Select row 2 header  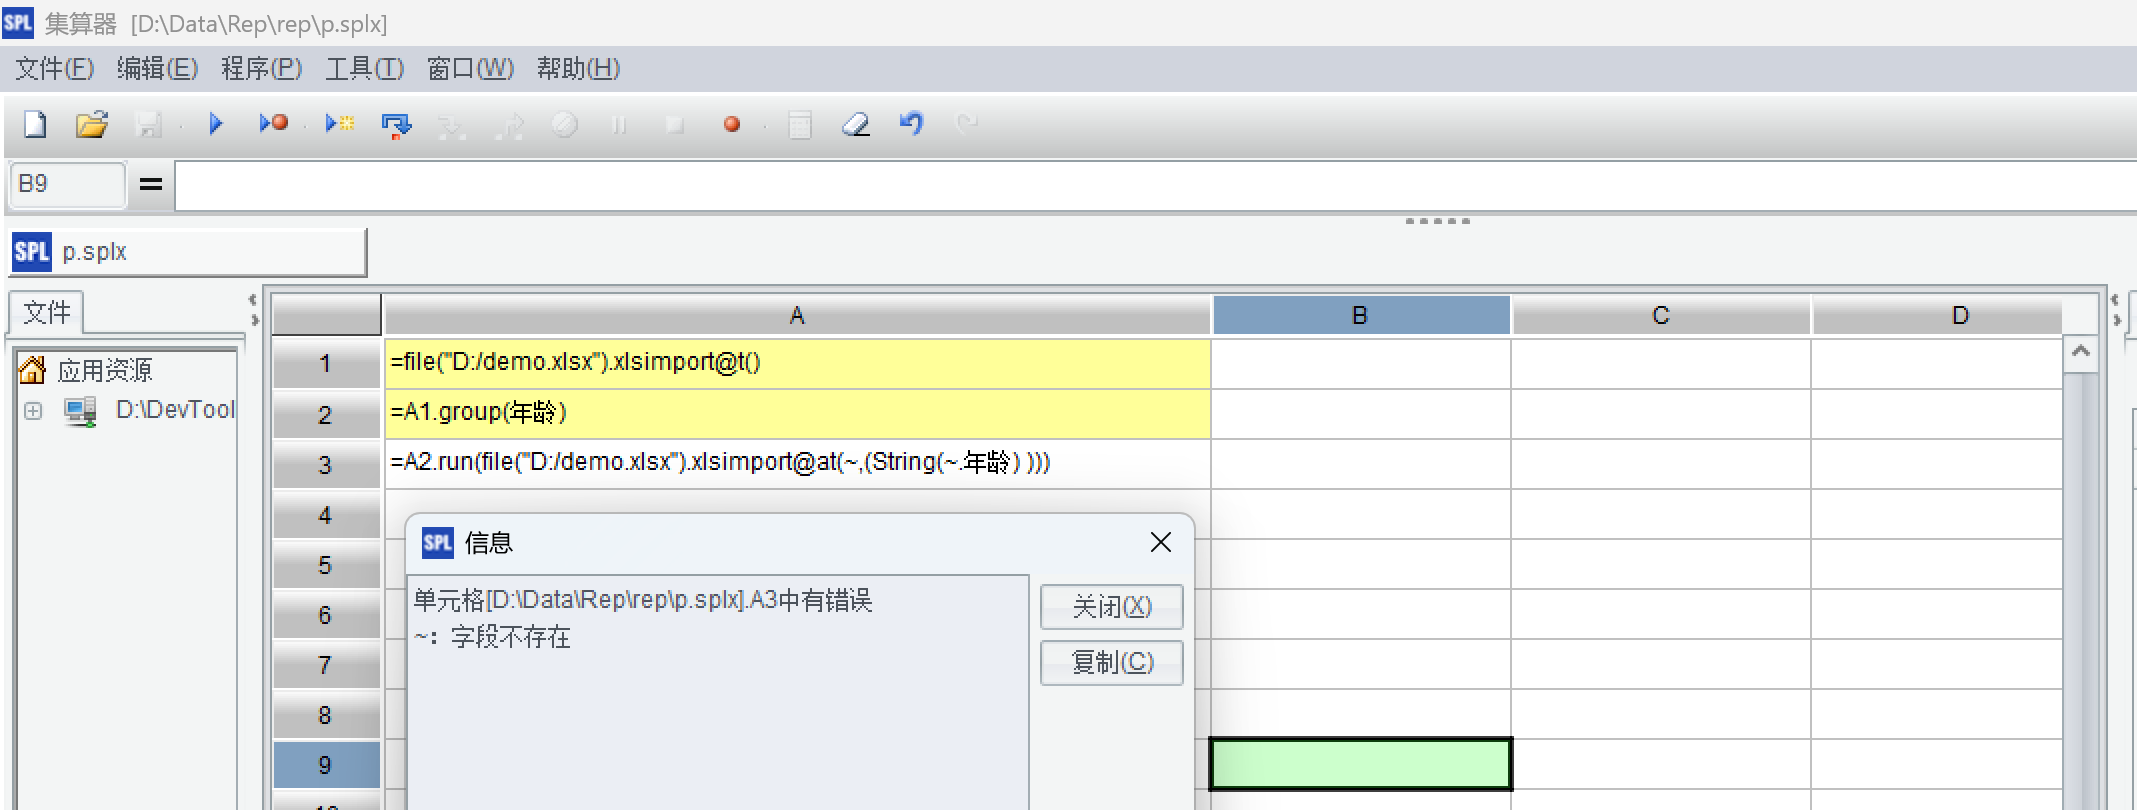(326, 414)
